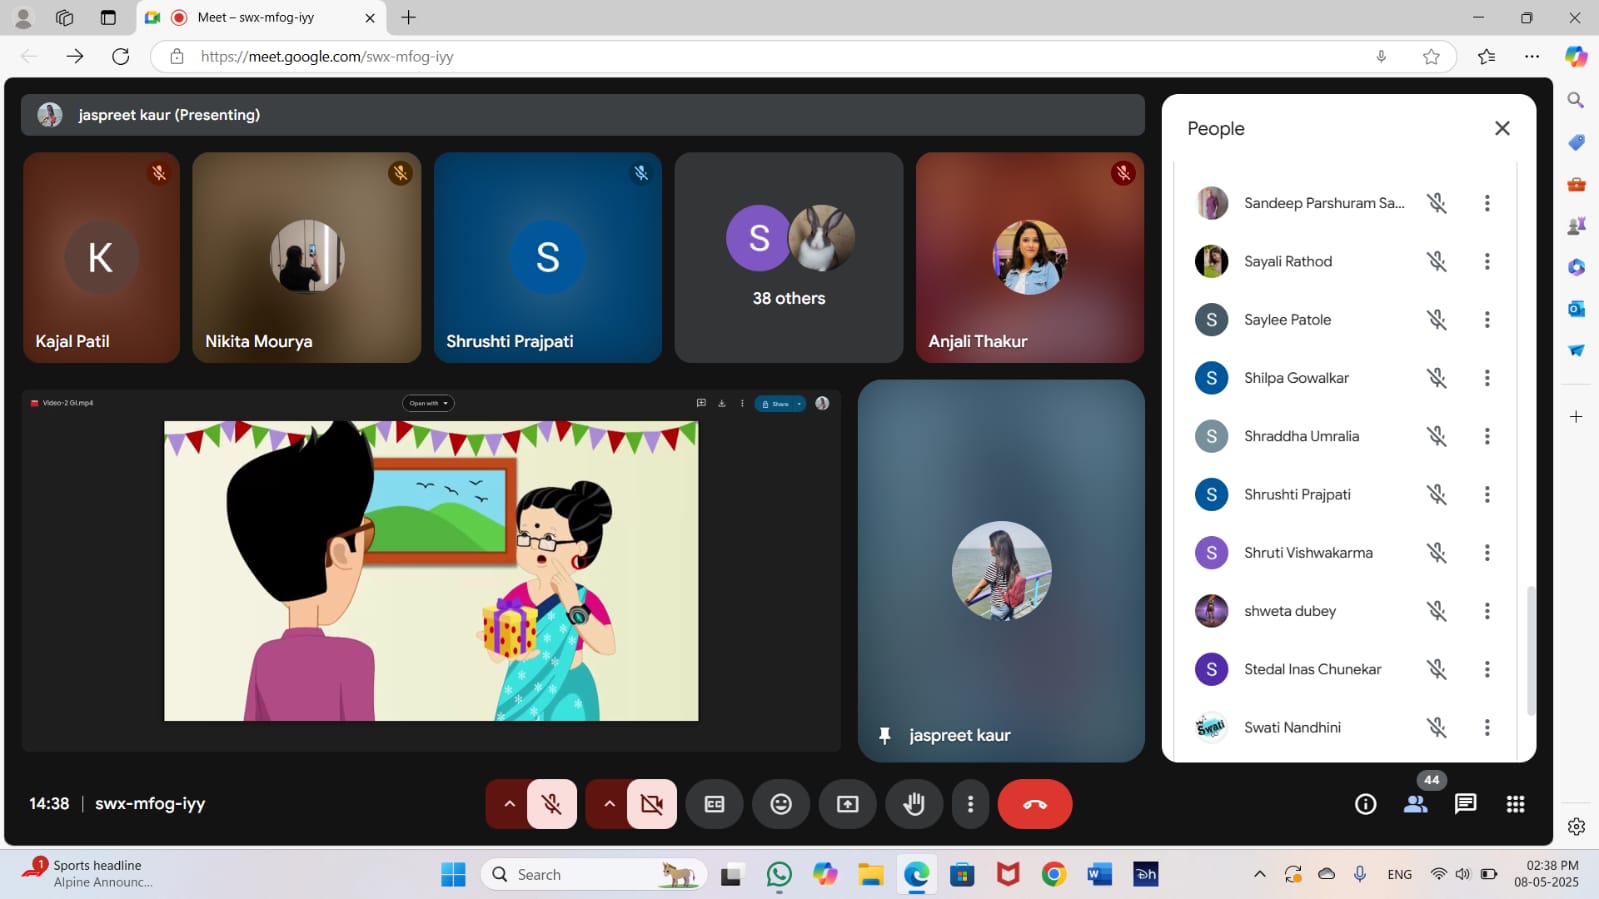Click taskbar Search box
Viewport: 1599px width, 899px height.
tap(594, 874)
